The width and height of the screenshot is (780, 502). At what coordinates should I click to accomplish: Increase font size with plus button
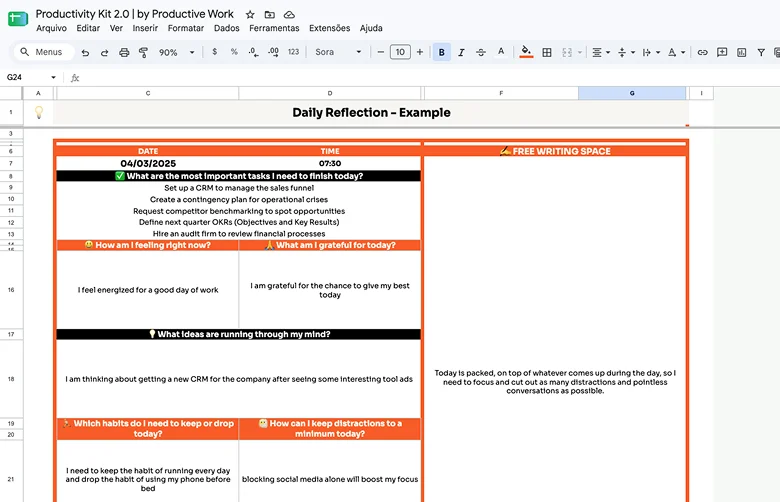point(420,52)
